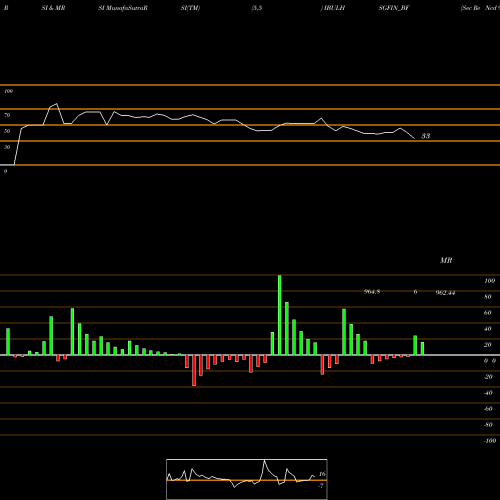Click the RSI current value label 33
The height and width of the screenshot is (500, 500).
[x=426, y=136]
